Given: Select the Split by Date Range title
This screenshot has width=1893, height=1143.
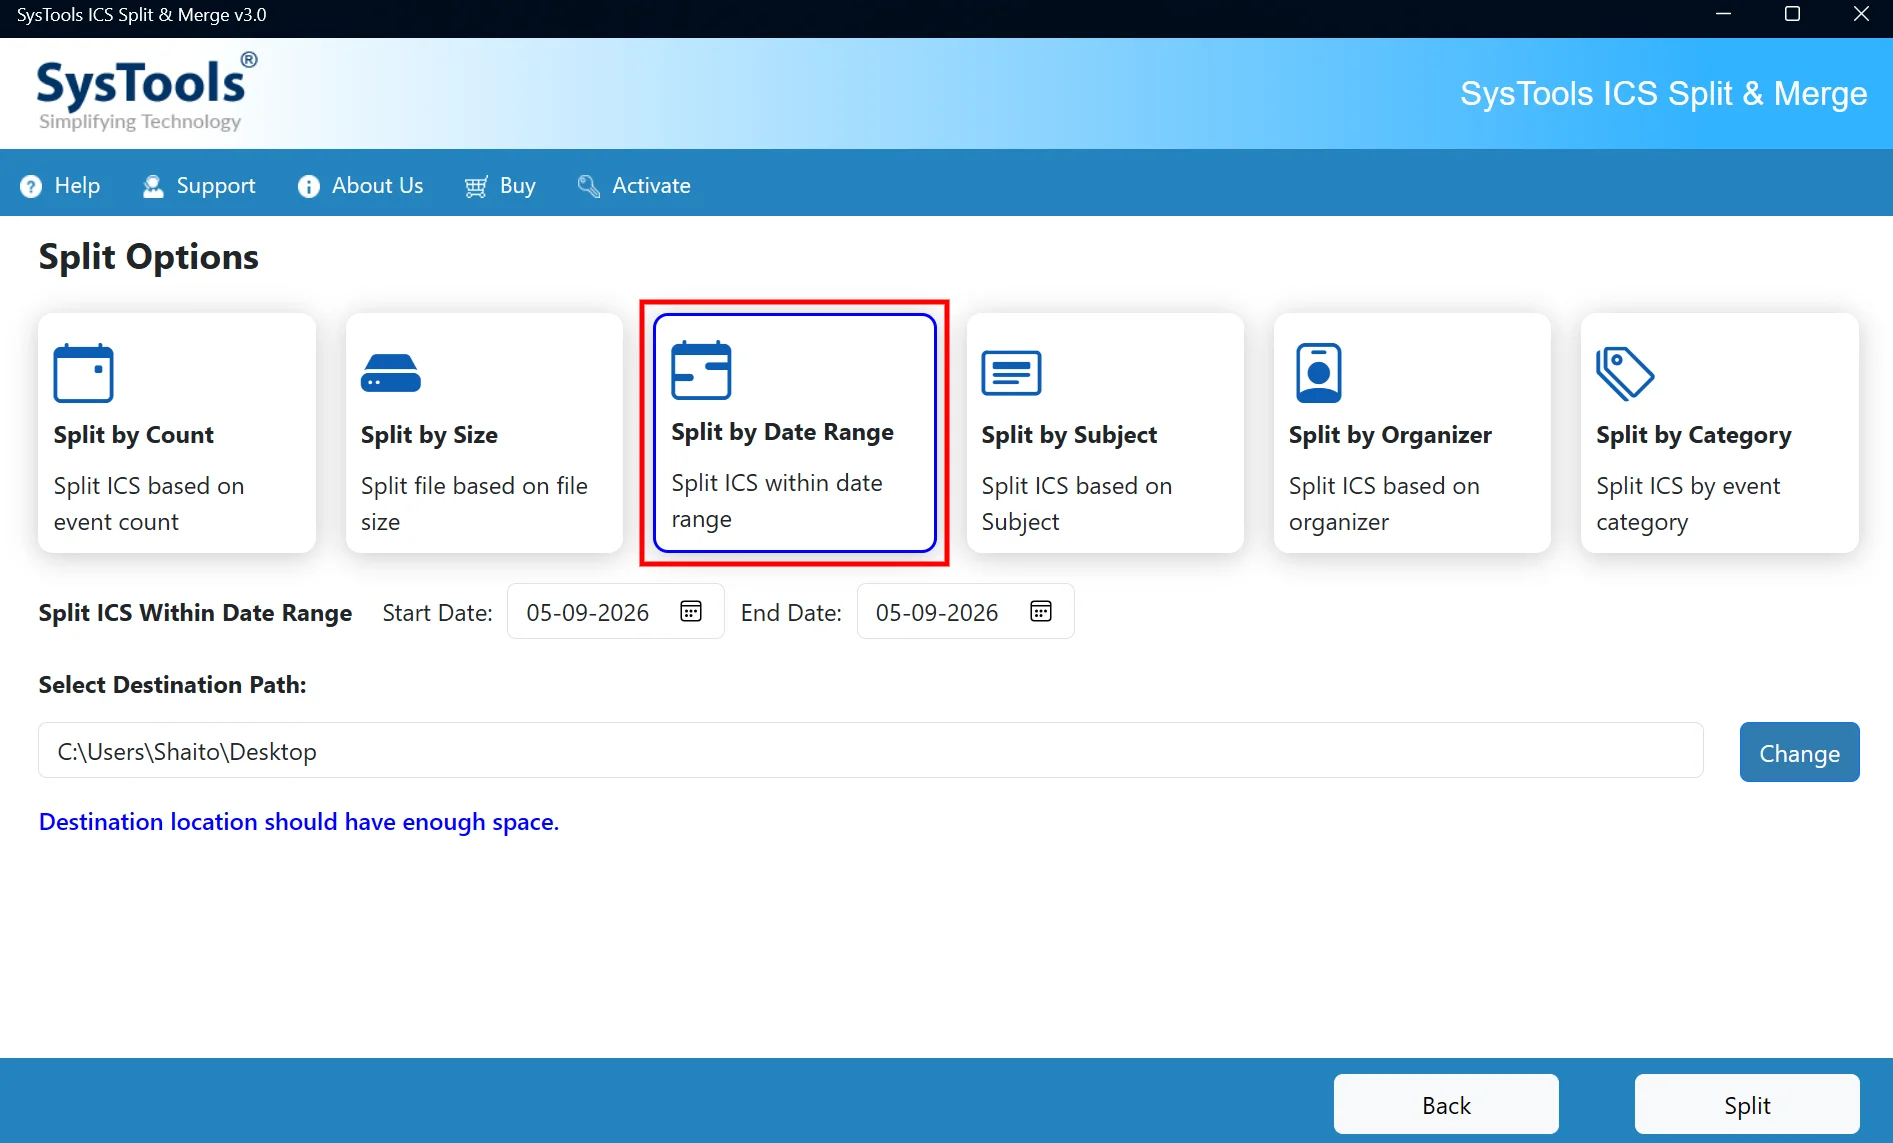Looking at the screenshot, I should (782, 432).
